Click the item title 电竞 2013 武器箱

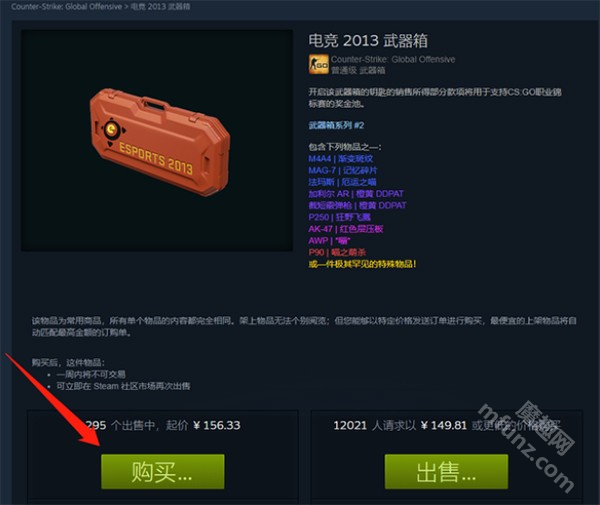tap(368, 41)
